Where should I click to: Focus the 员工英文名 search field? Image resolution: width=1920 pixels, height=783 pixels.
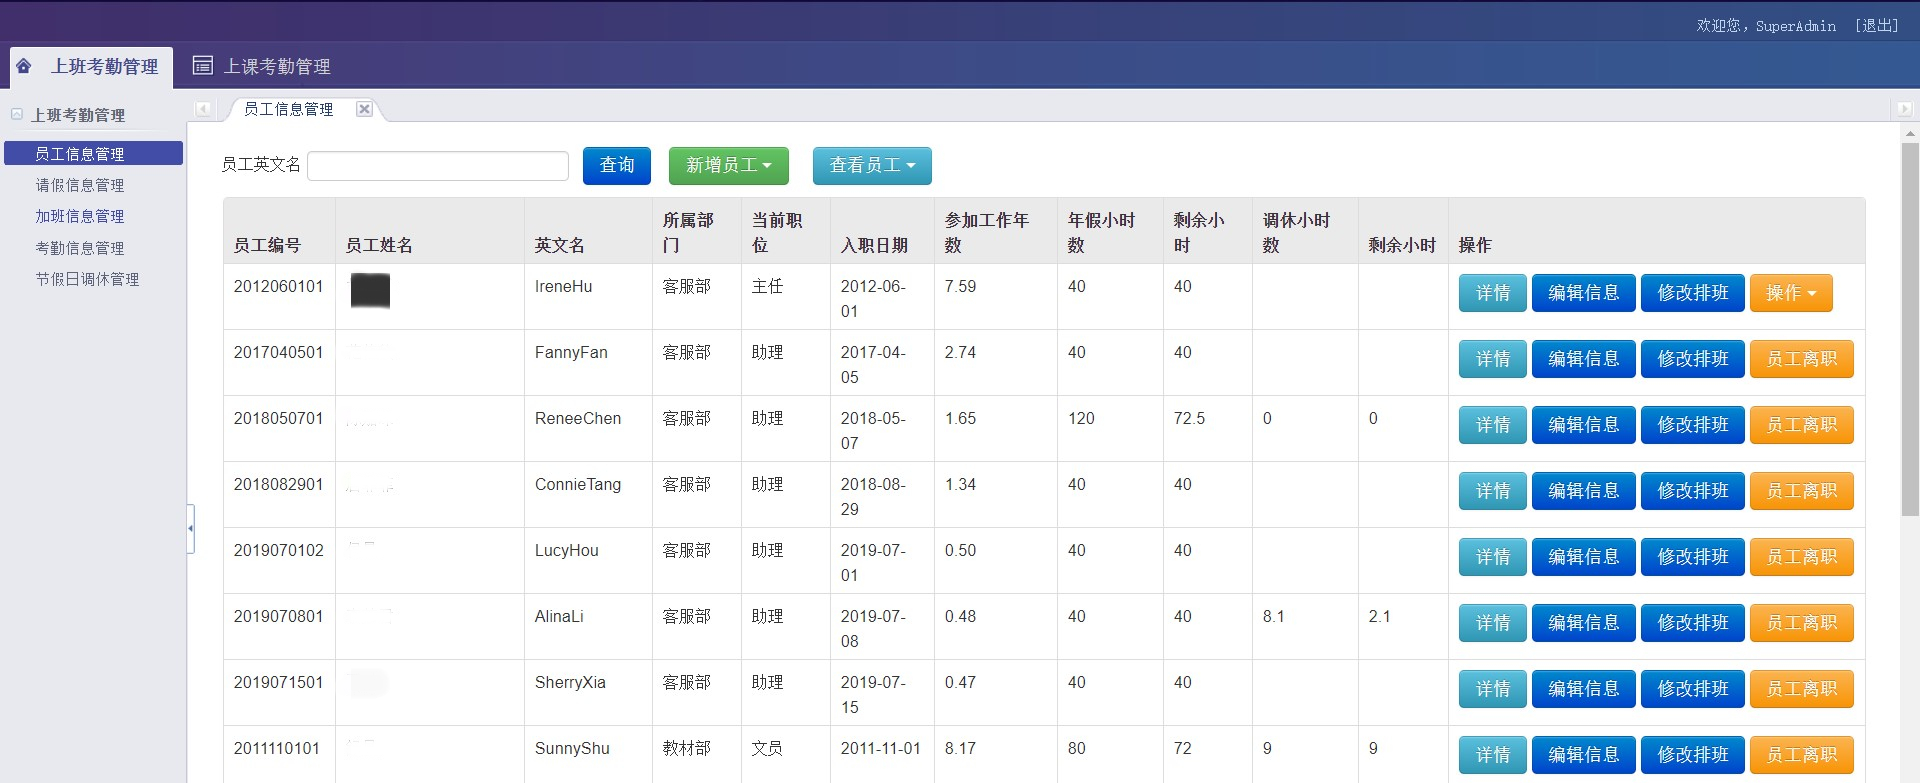(x=438, y=166)
